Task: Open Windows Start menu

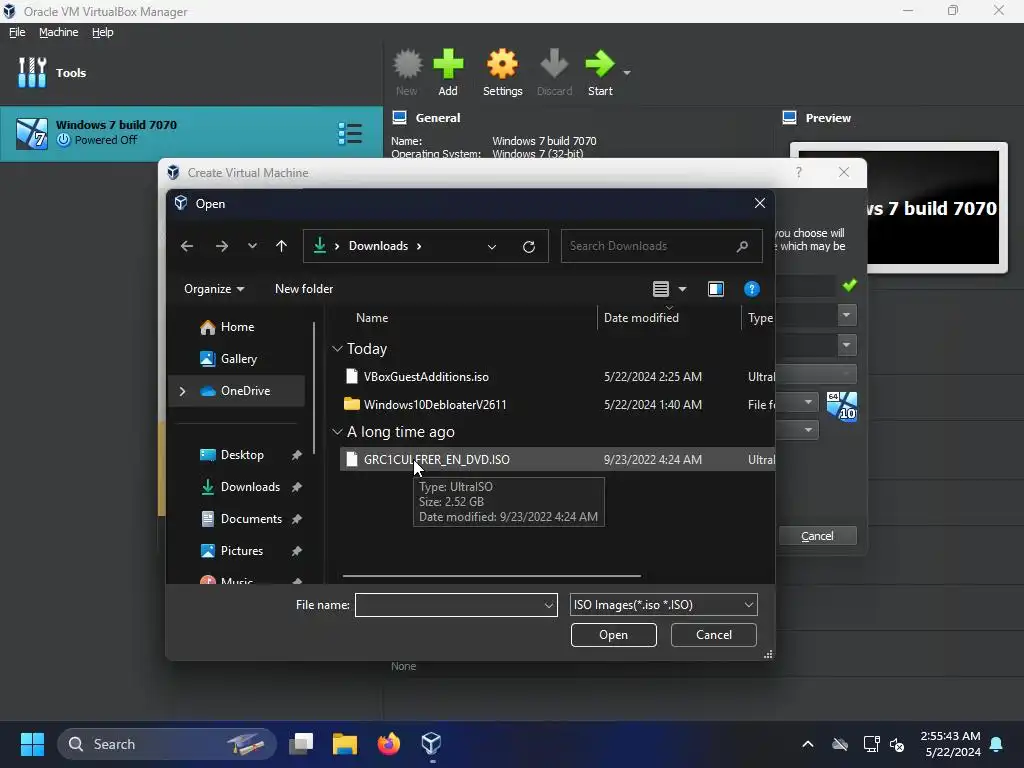Action: pyautogui.click(x=32, y=744)
